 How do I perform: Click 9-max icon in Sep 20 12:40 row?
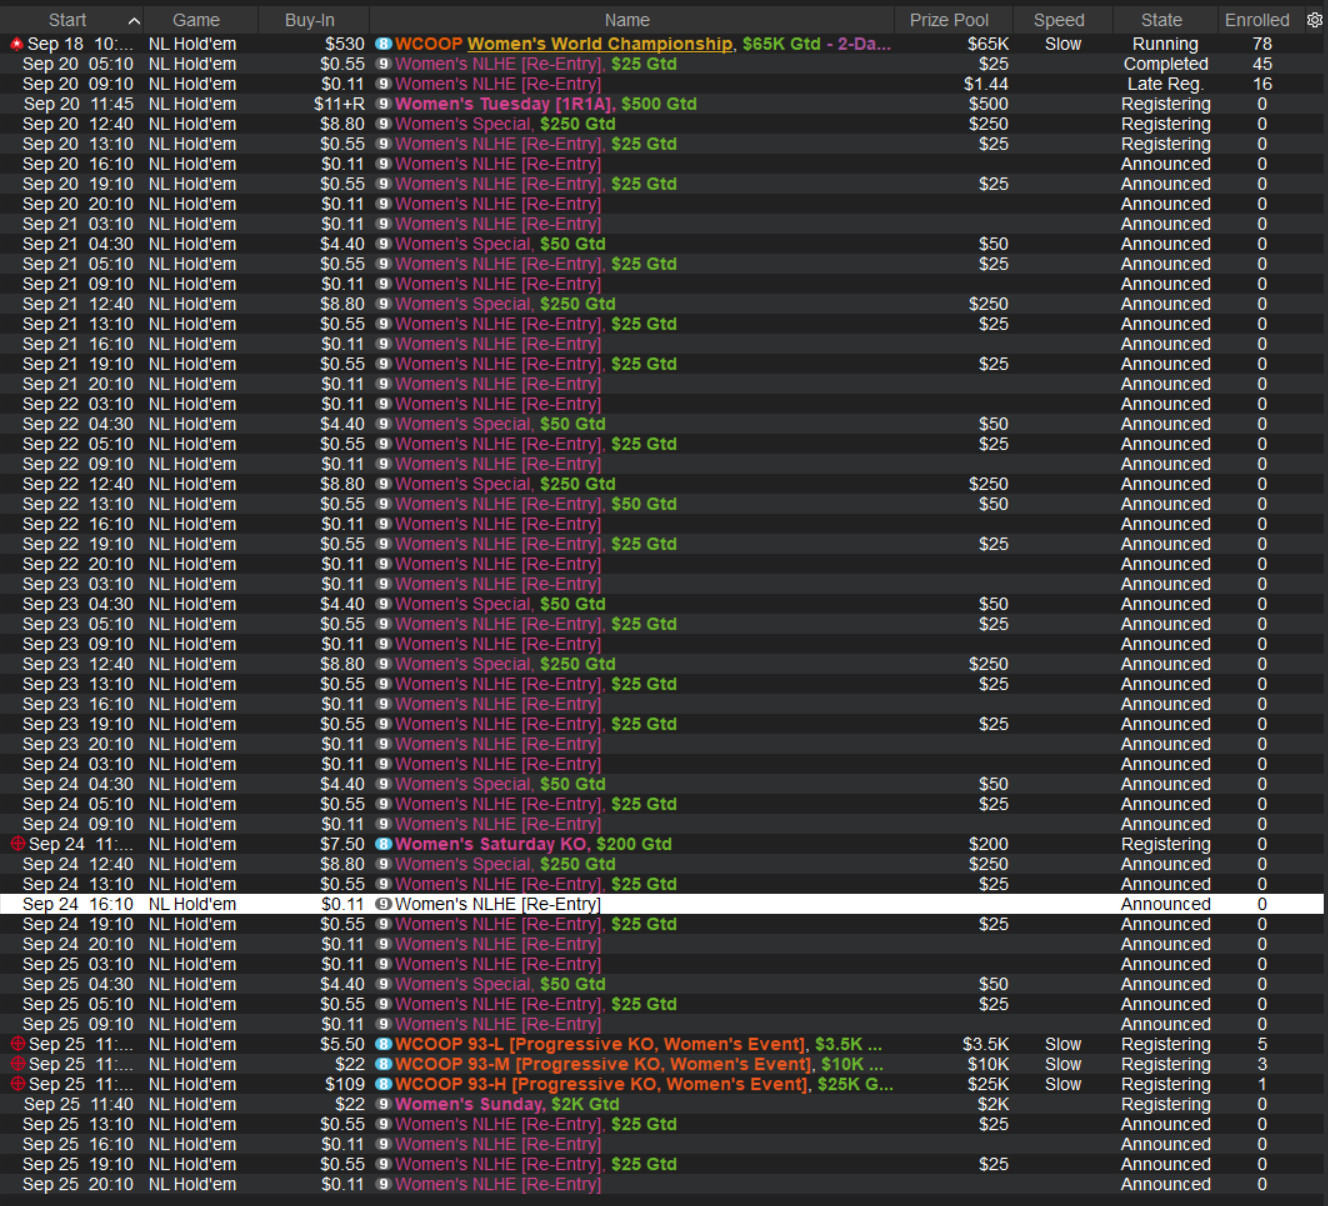tap(383, 124)
